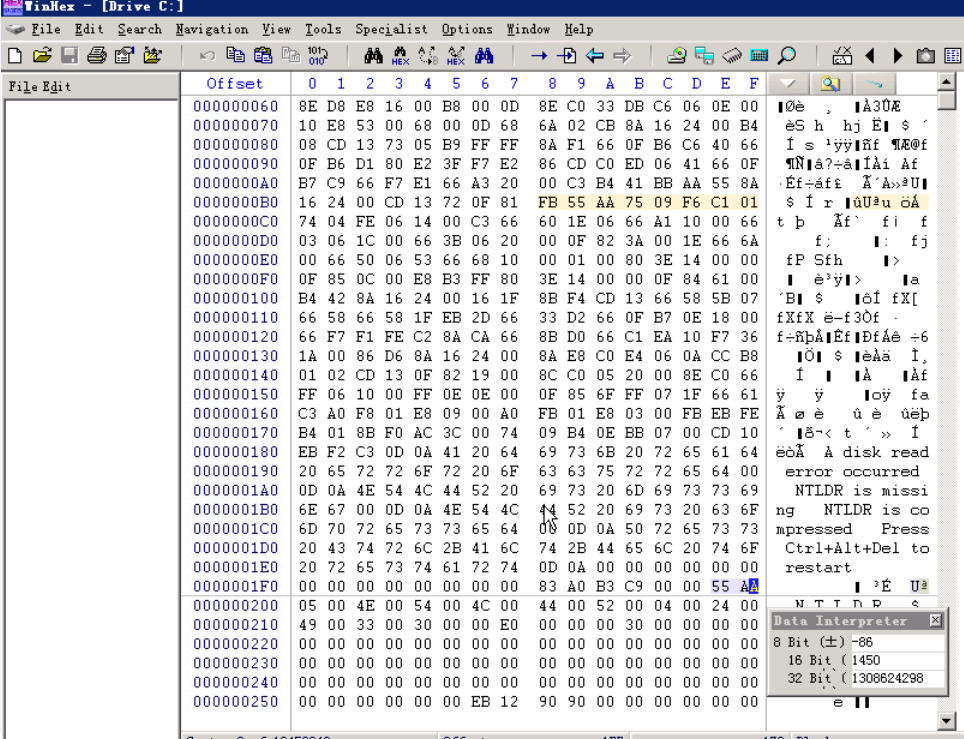The width and height of the screenshot is (964, 739).
Task: Open the Properties icon next to Print
Action: (x=124, y=56)
